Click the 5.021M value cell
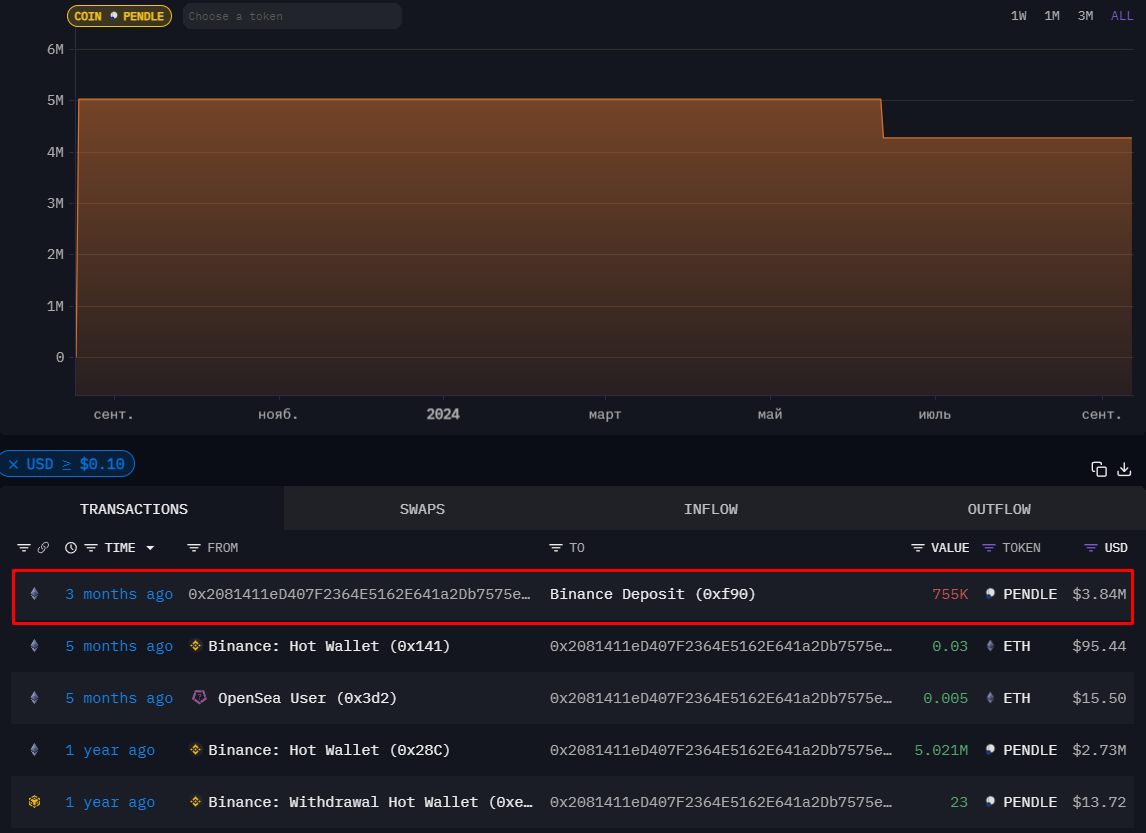The height and width of the screenshot is (833, 1146). 941,750
